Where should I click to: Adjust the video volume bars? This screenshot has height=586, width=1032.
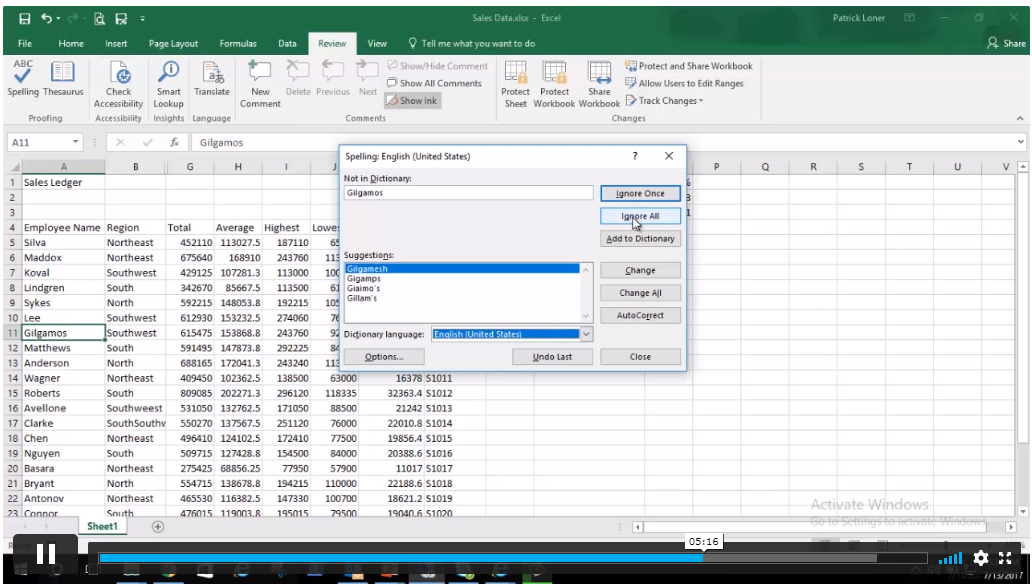(950, 559)
